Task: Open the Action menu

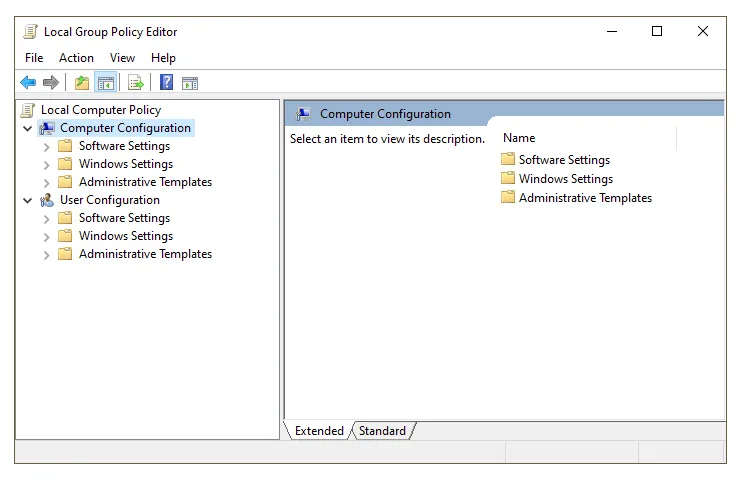Action: point(76,58)
